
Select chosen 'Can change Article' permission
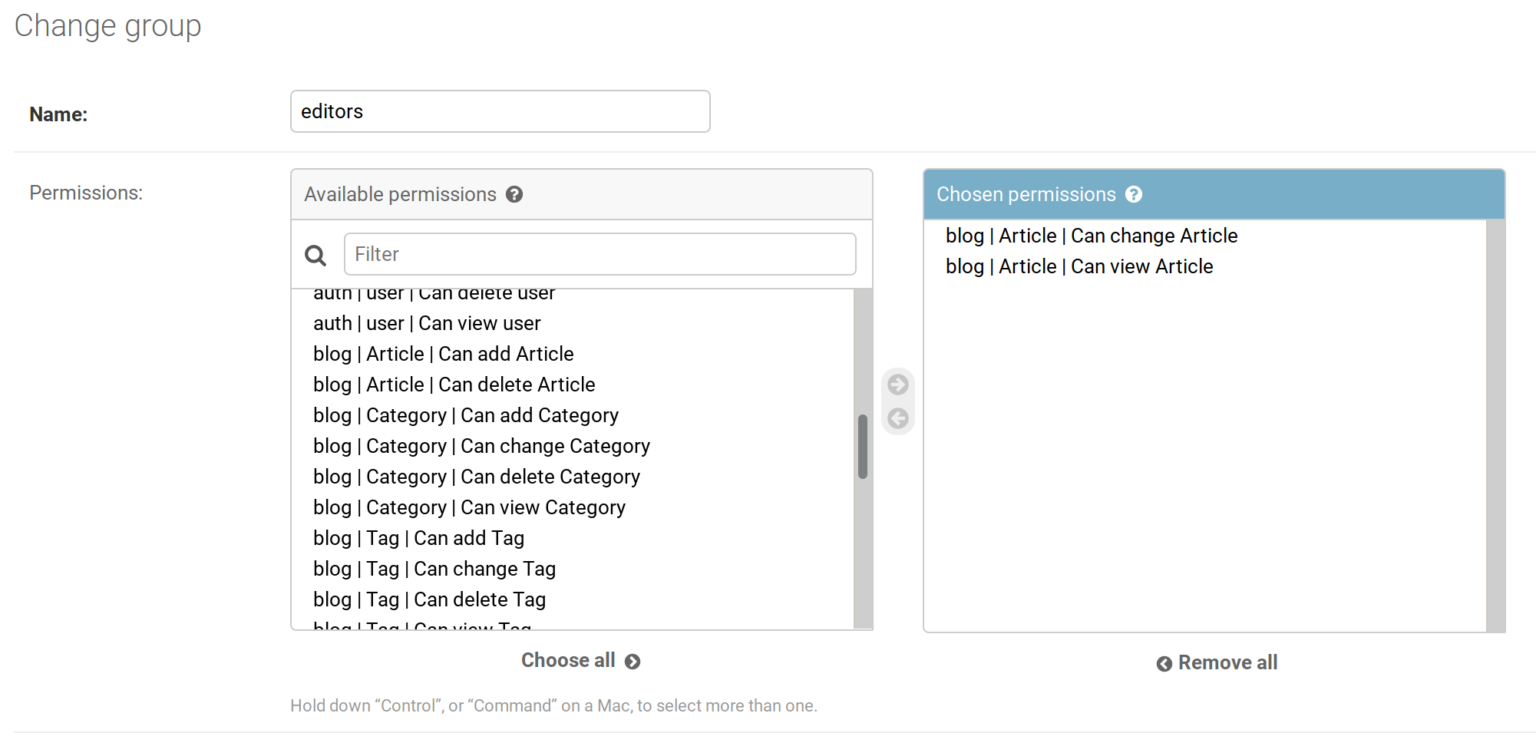[1091, 236]
